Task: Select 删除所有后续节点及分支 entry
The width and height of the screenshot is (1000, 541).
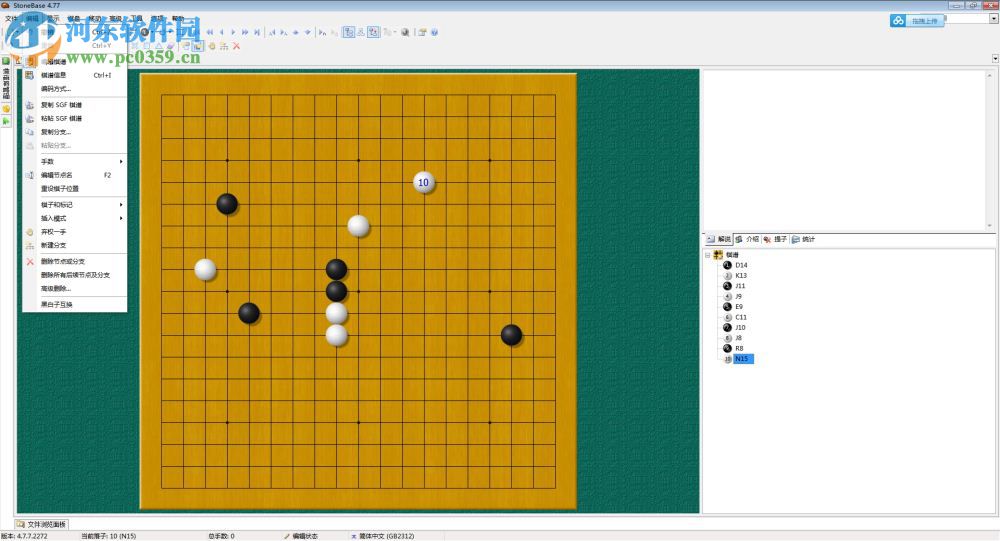Action: 75,275
